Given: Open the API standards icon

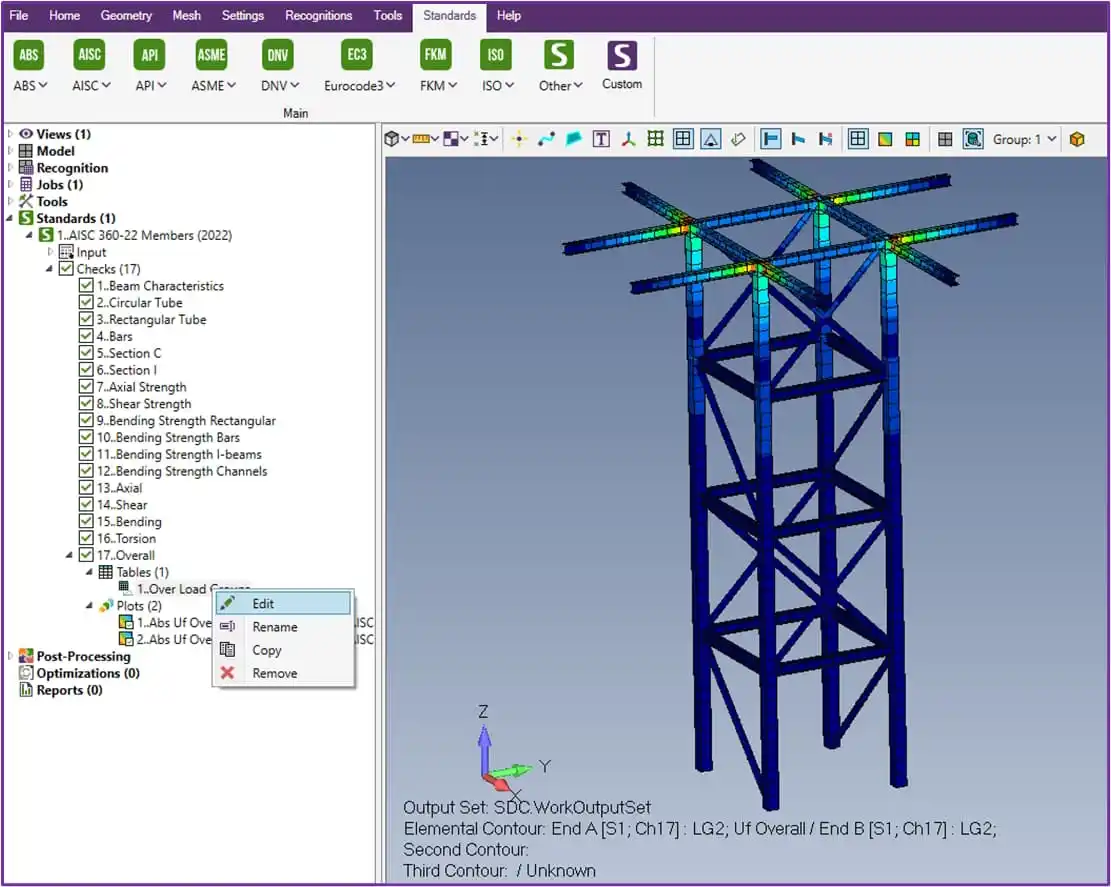Looking at the screenshot, I should (x=150, y=55).
